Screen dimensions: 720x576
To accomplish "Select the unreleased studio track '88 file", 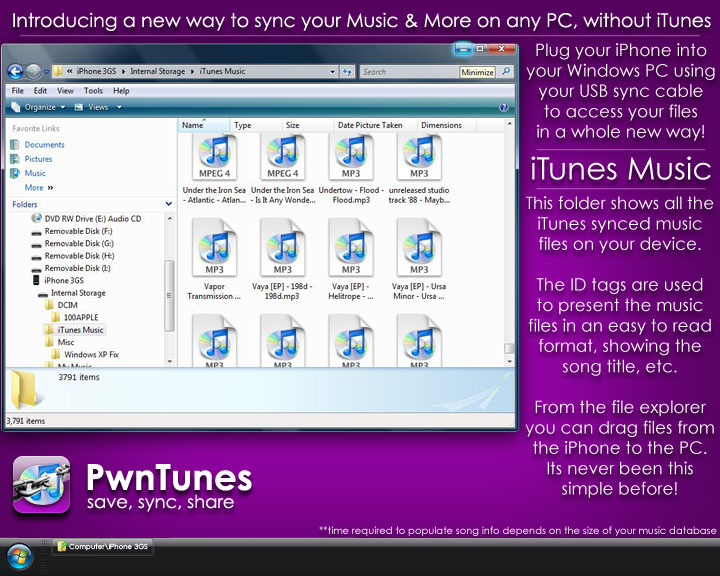I will click(419, 158).
